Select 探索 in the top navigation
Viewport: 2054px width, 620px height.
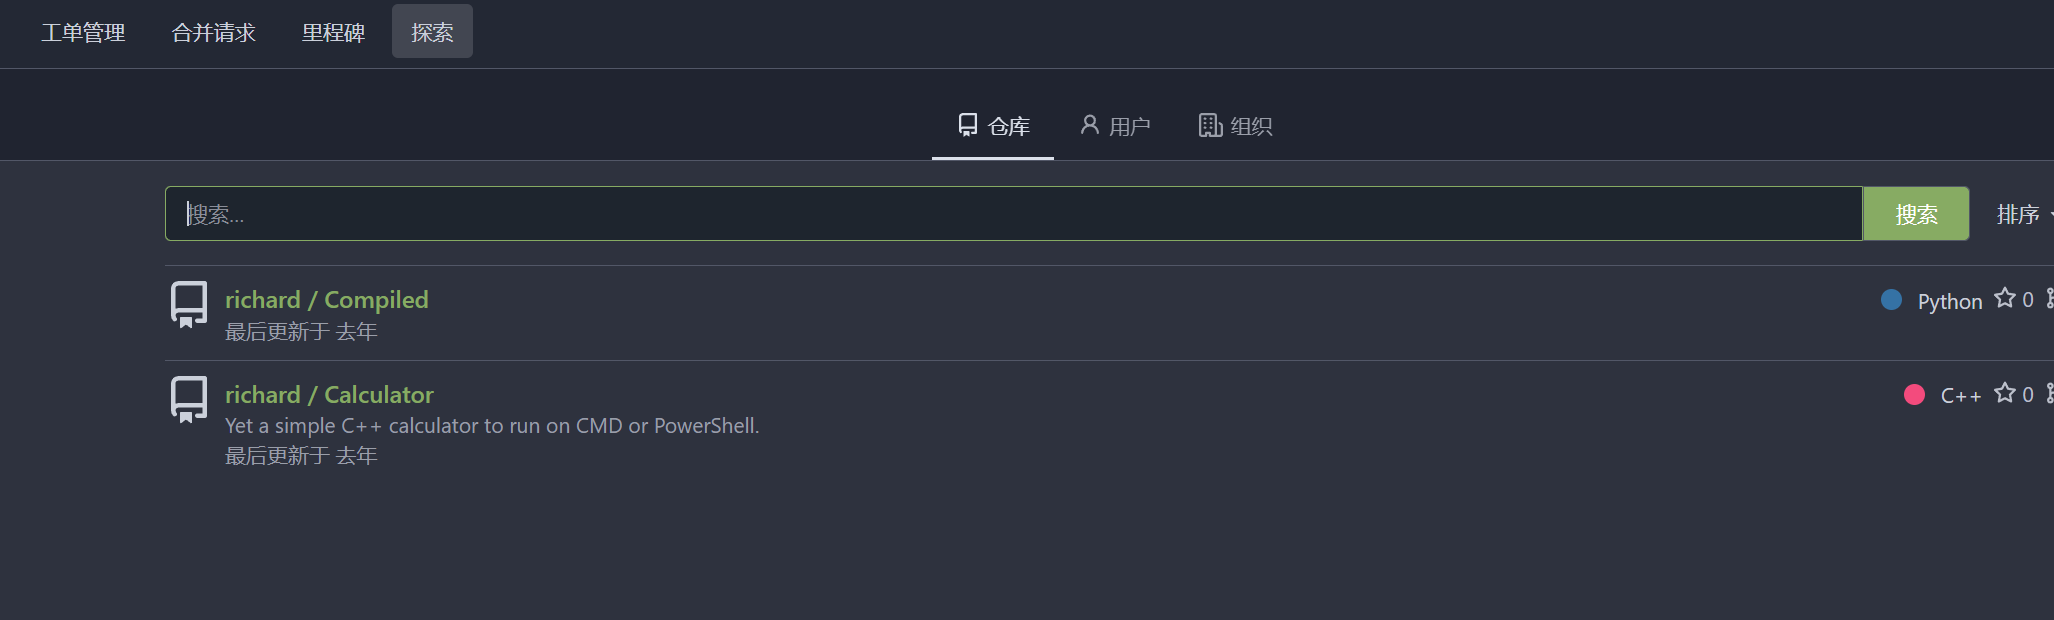(x=432, y=32)
